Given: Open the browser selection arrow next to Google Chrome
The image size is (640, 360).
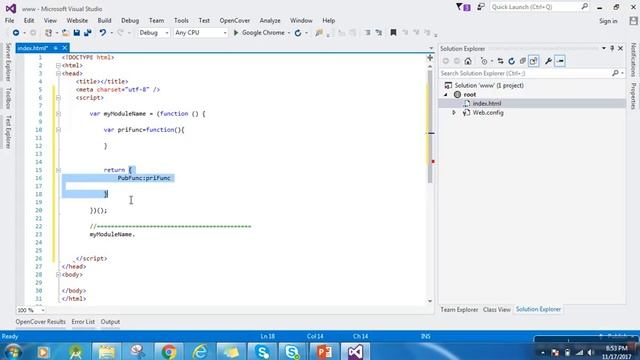Looking at the screenshot, I should tap(289, 33).
